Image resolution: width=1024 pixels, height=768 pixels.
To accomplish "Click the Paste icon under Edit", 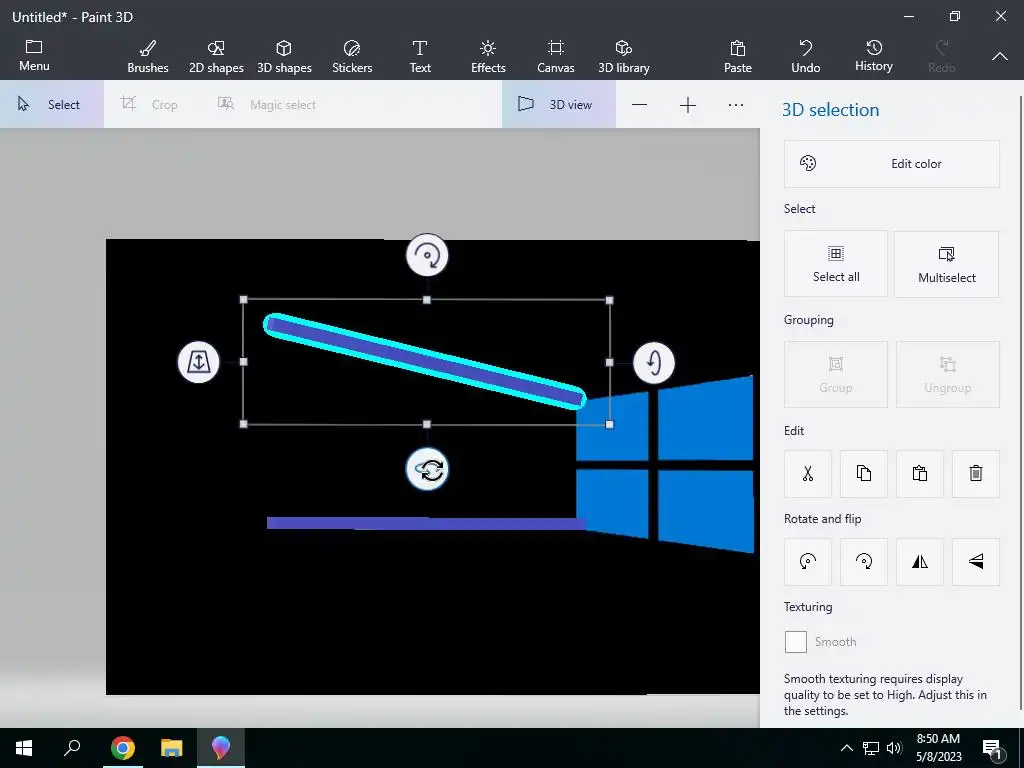I will (920, 473).
